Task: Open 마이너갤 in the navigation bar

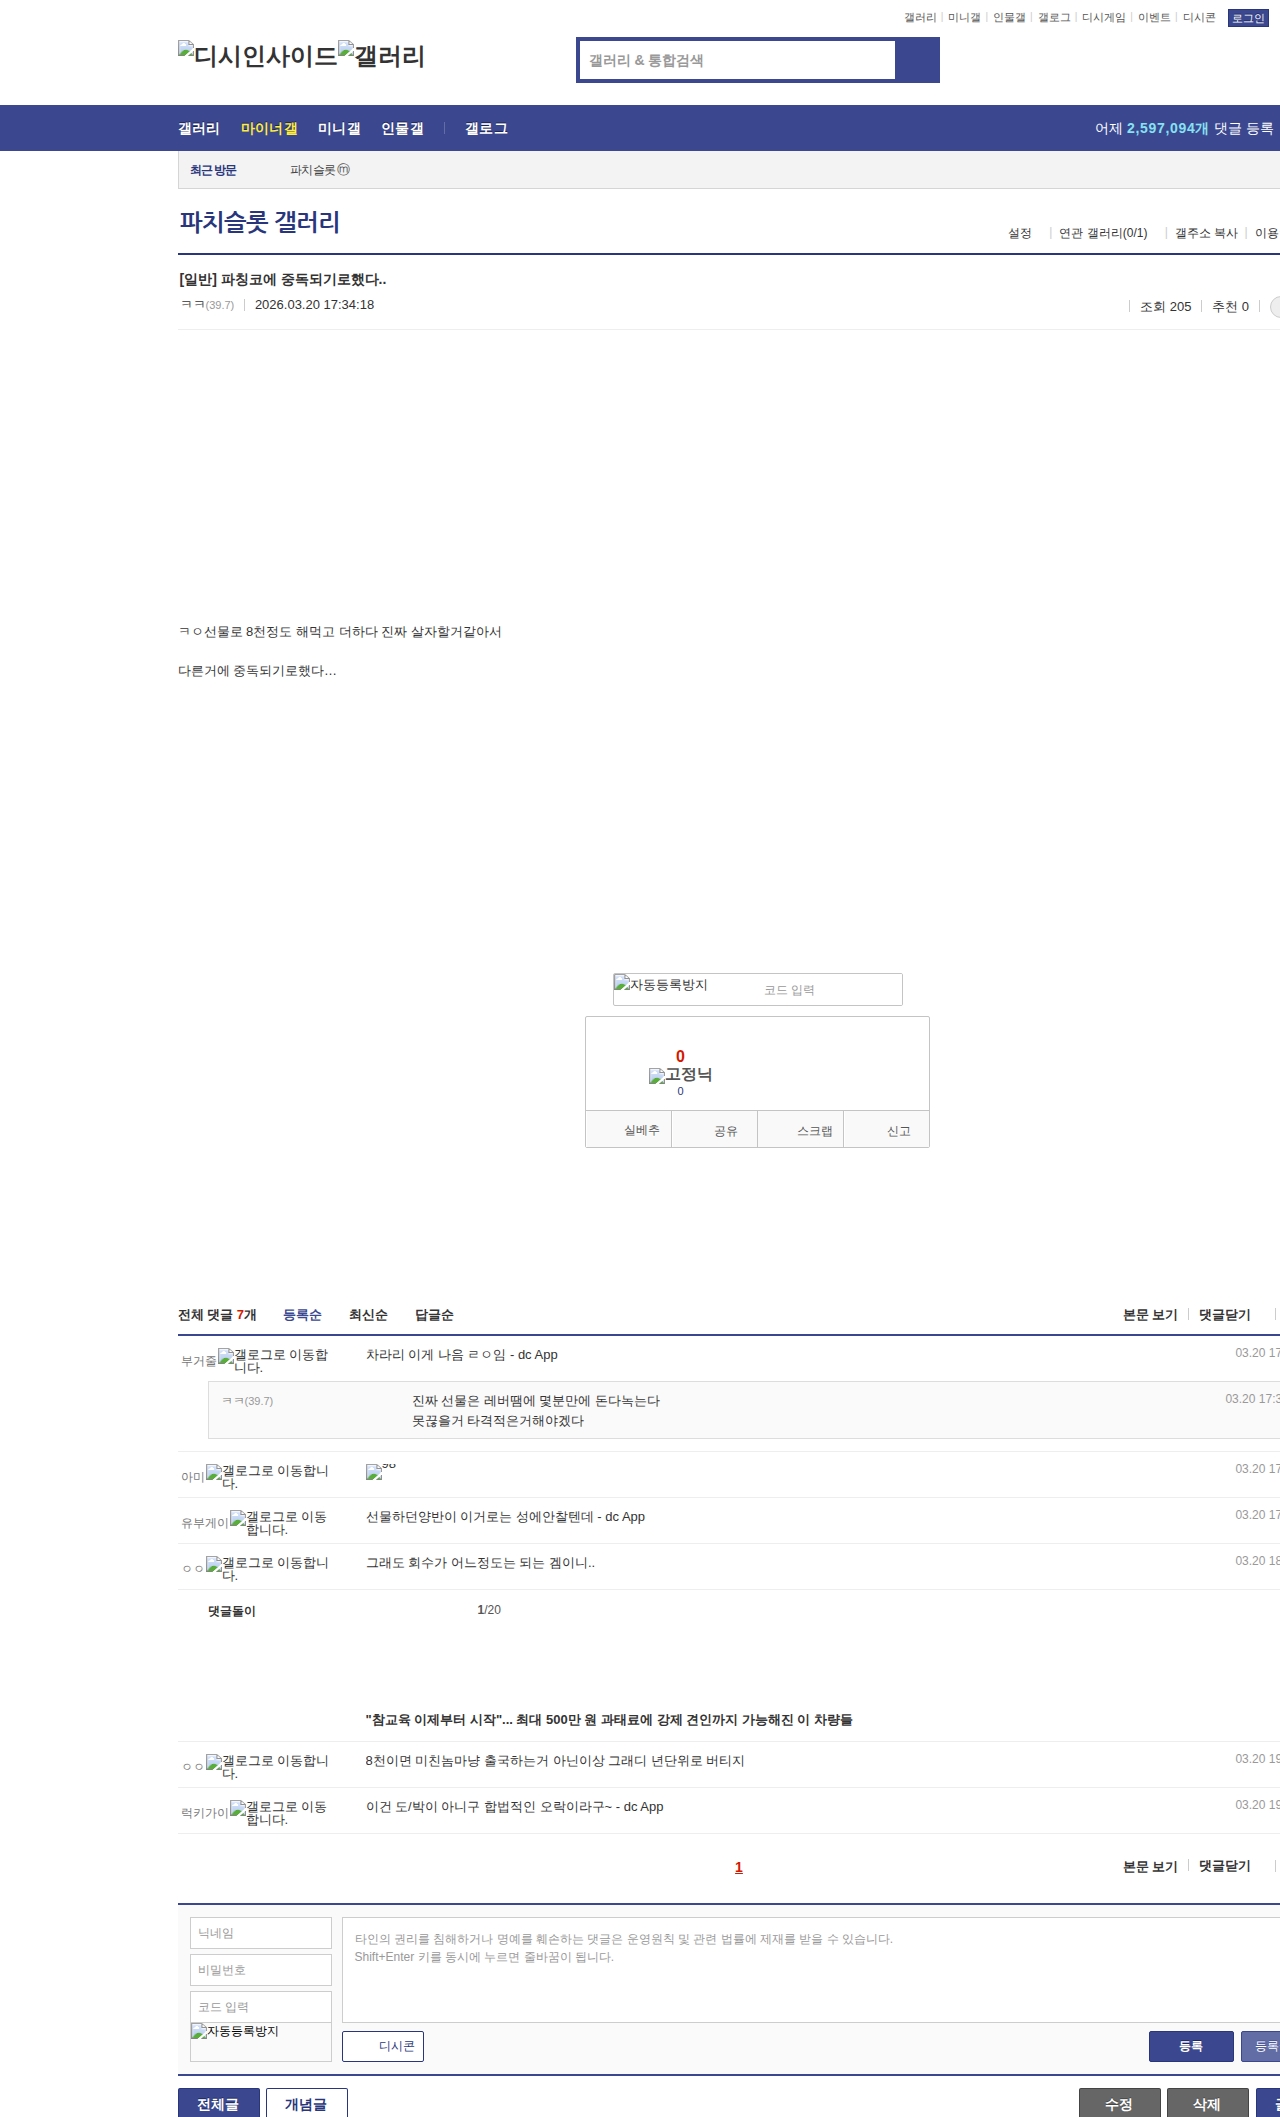Action: pos(269,129)
